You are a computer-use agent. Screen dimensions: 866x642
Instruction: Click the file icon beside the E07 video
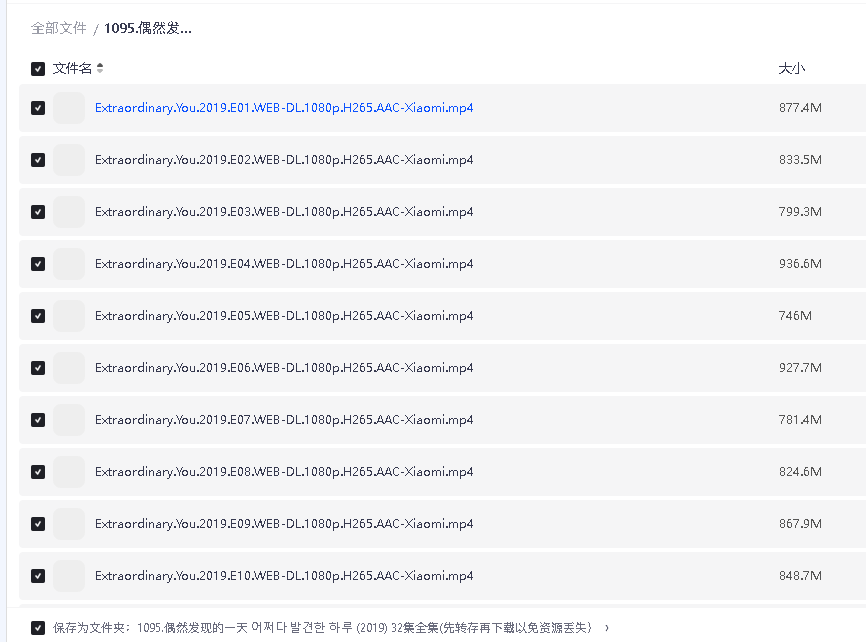pyautogui.click(x=69, y=420)
